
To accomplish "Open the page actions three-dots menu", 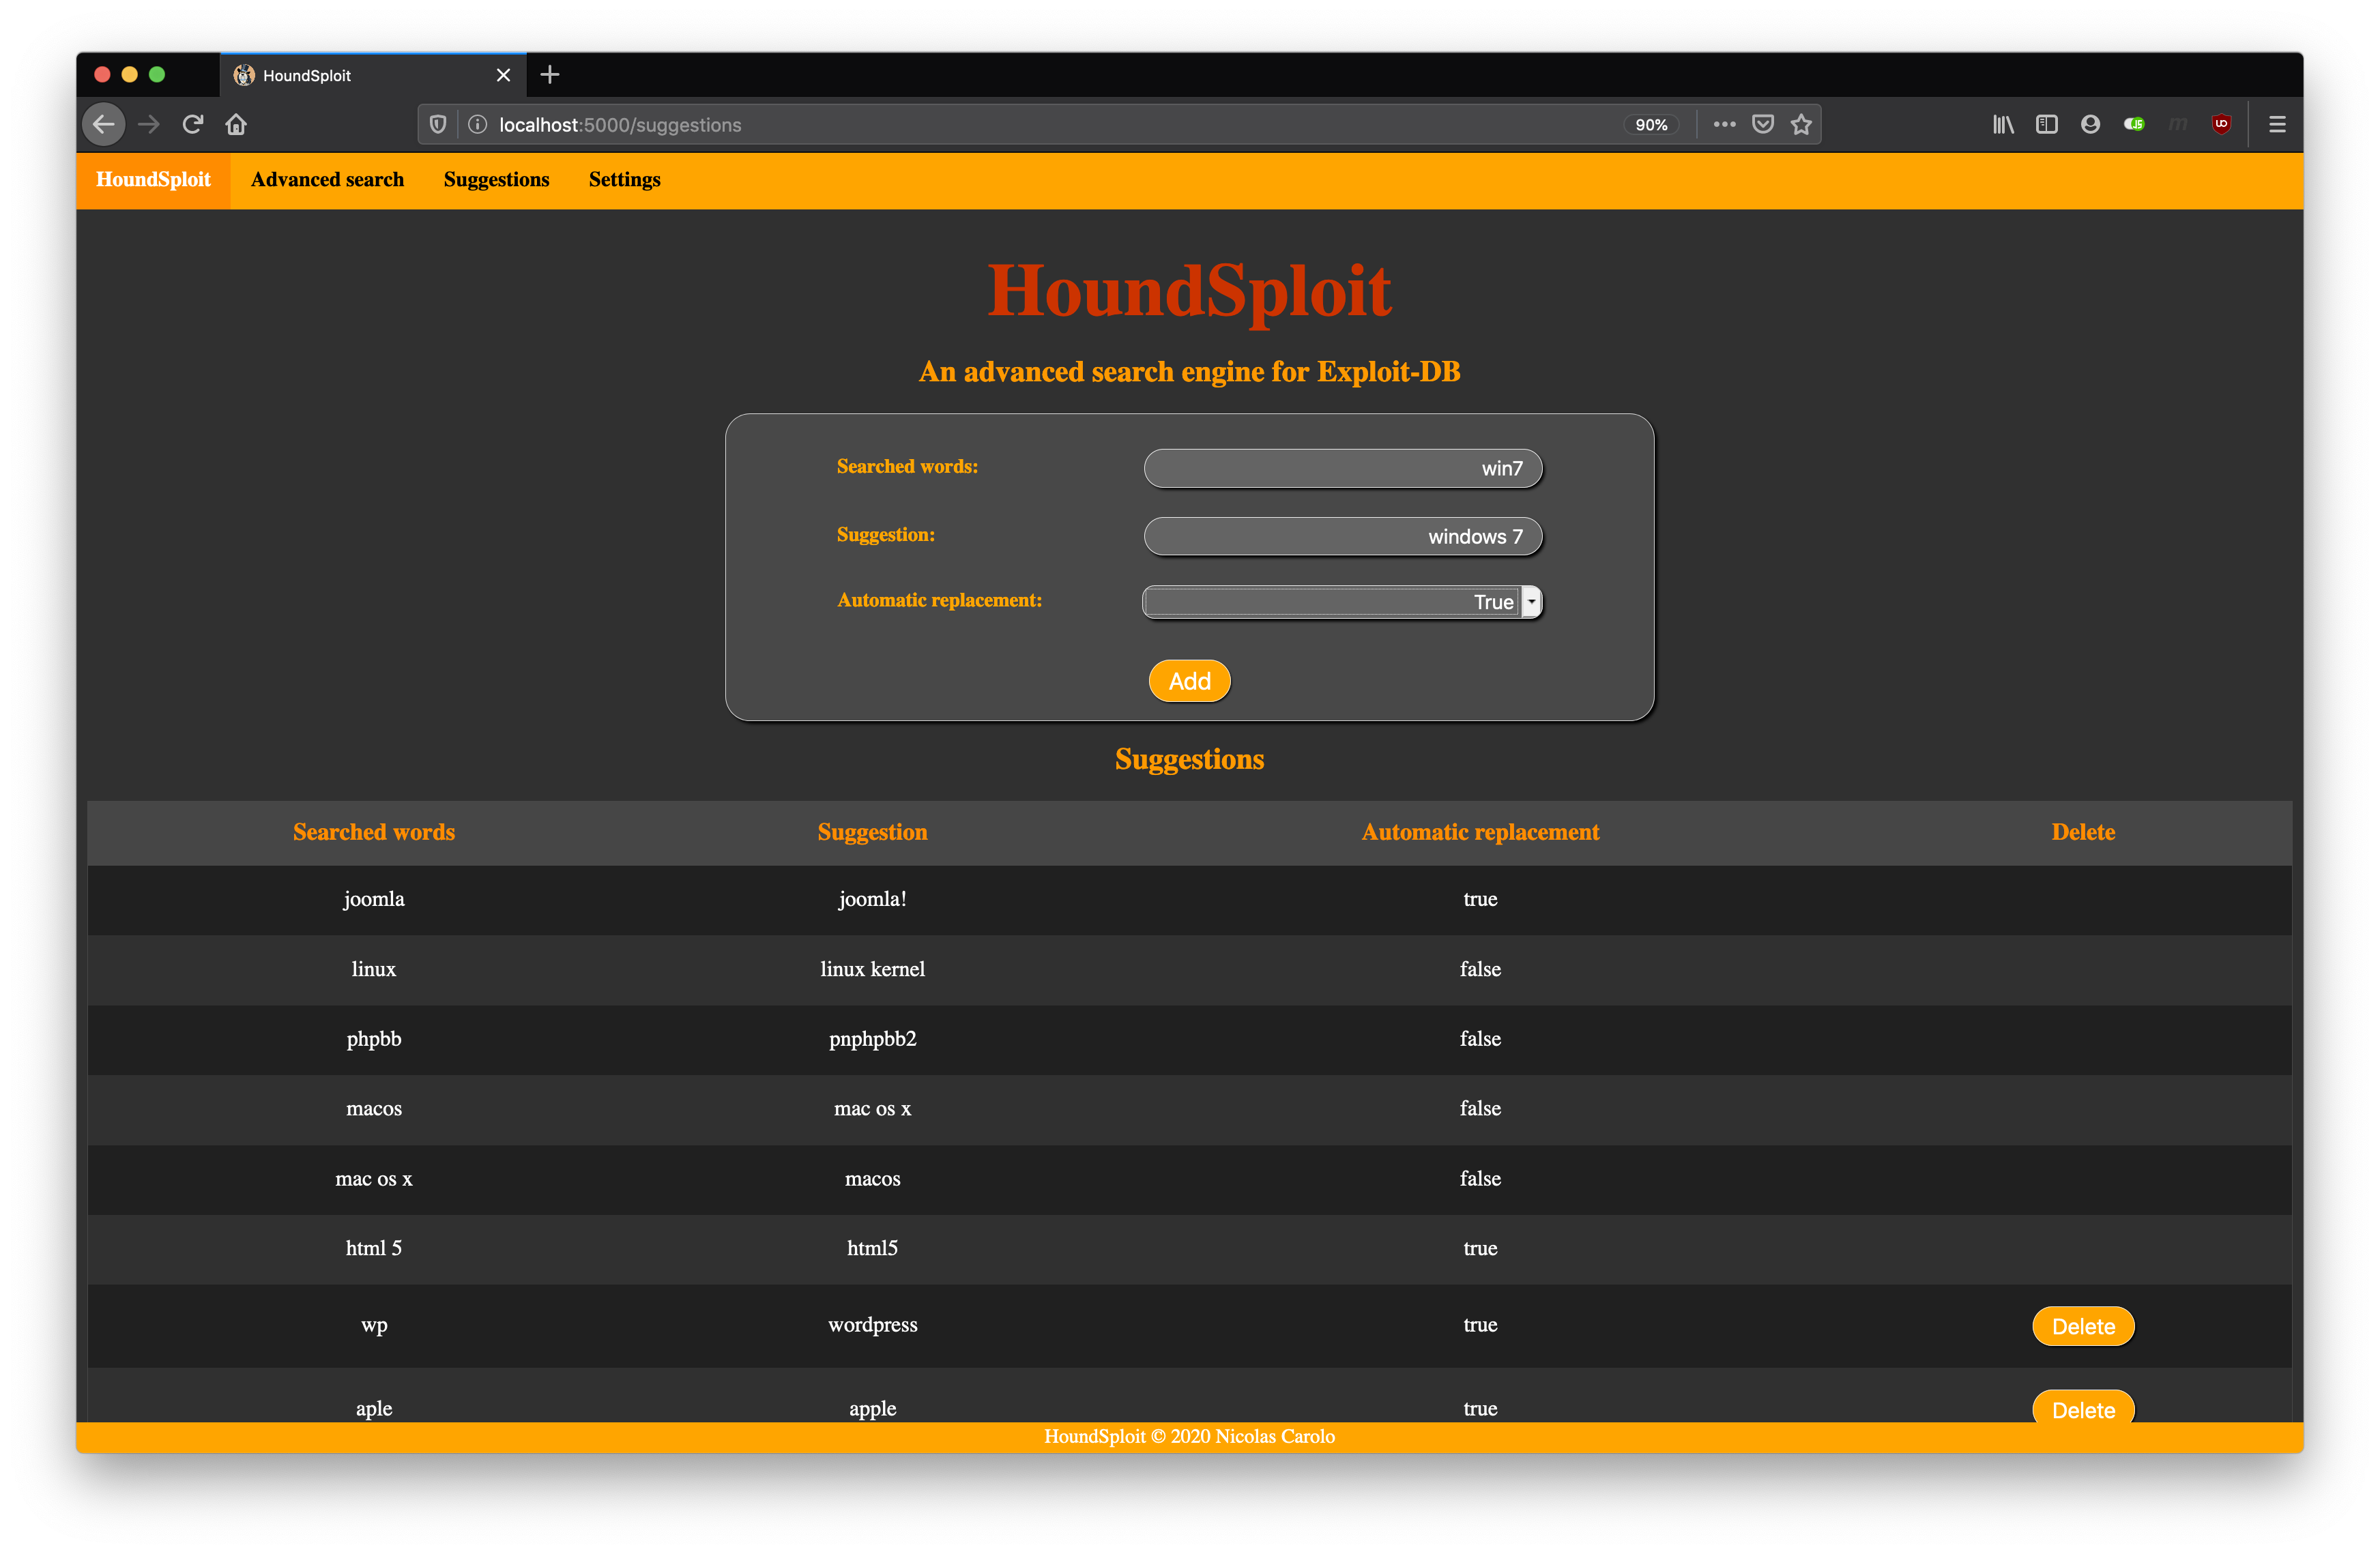I will (x=1724, y=124).
